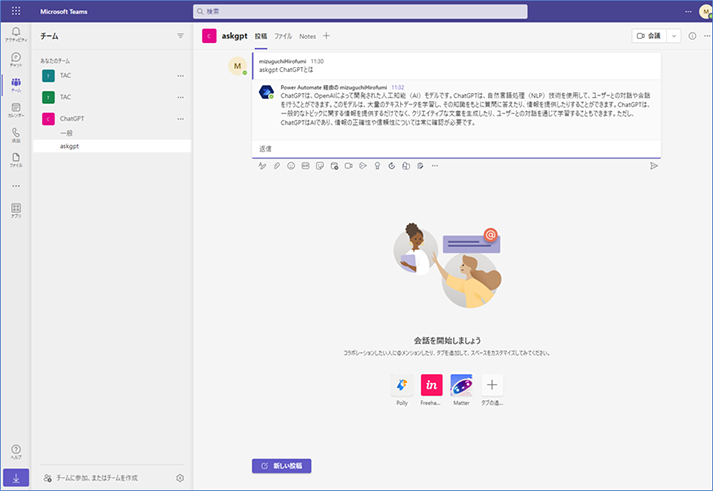713x491 pixels.
Task: Show more apps via rail ellipsis
Action: (16, 185)
